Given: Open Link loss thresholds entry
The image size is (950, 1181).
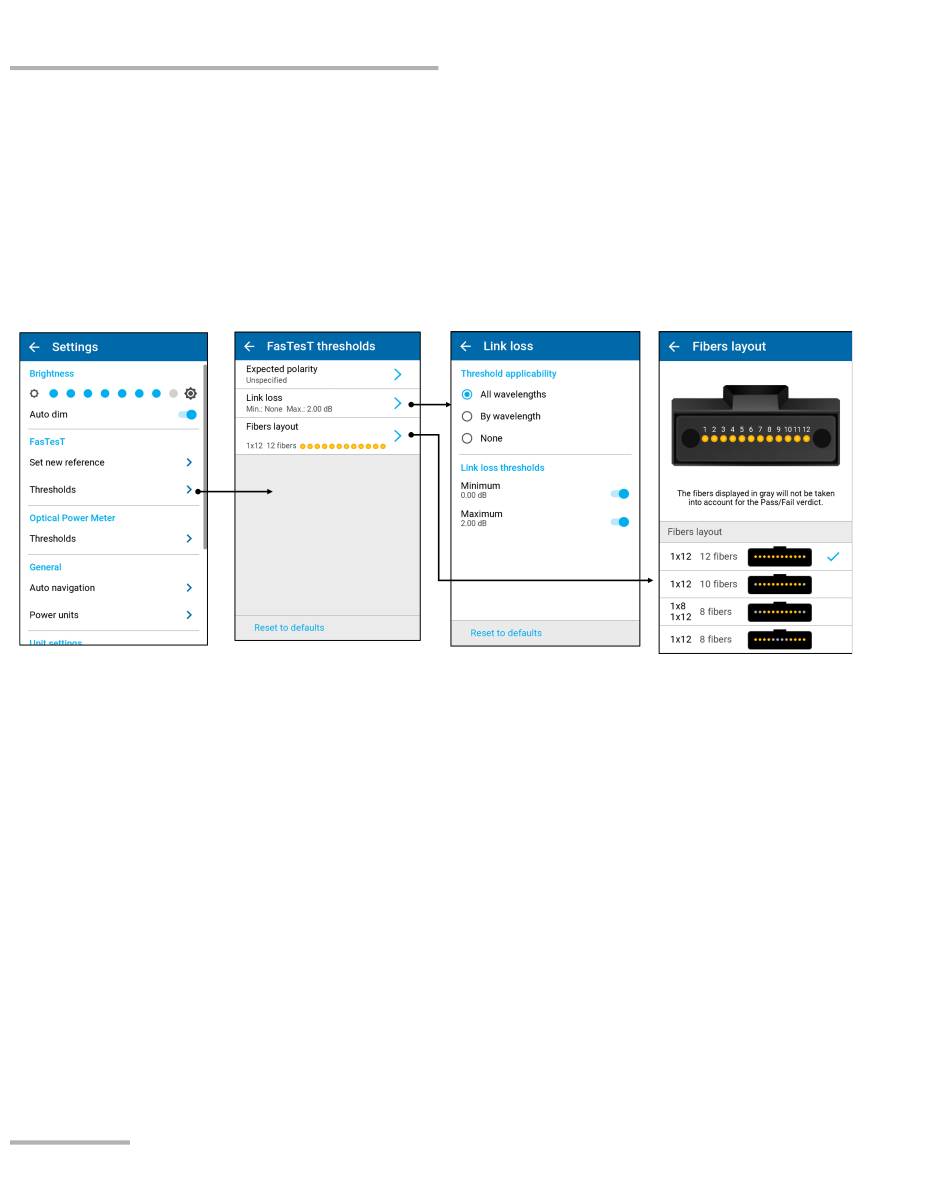Looking at the screenshot, I should (x=328, y=403).
